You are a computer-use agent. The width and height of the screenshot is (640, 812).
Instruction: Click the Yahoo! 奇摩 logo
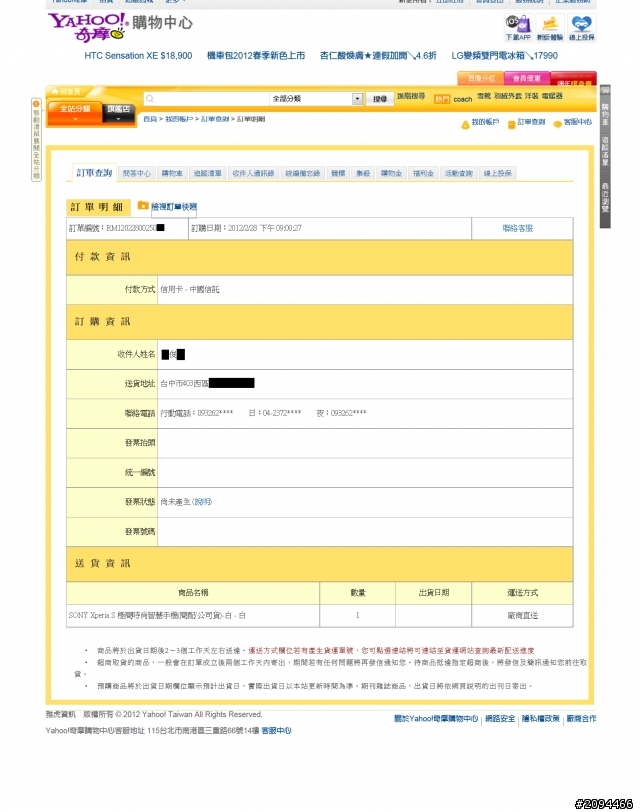coord(88,26)
